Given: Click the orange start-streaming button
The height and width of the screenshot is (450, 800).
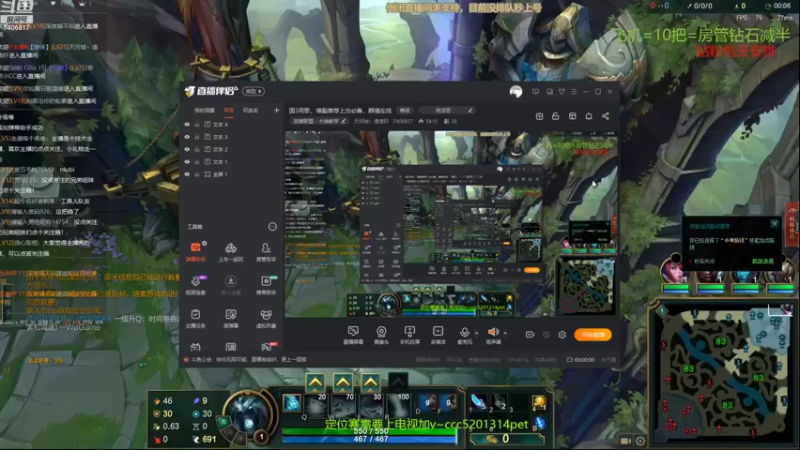Looking at the screenshot, I should 593,335.
